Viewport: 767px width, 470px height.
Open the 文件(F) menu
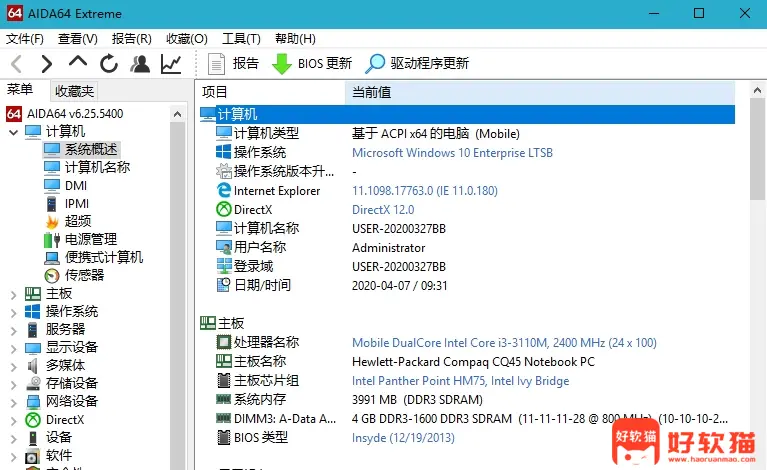click(x=24, y=39)
